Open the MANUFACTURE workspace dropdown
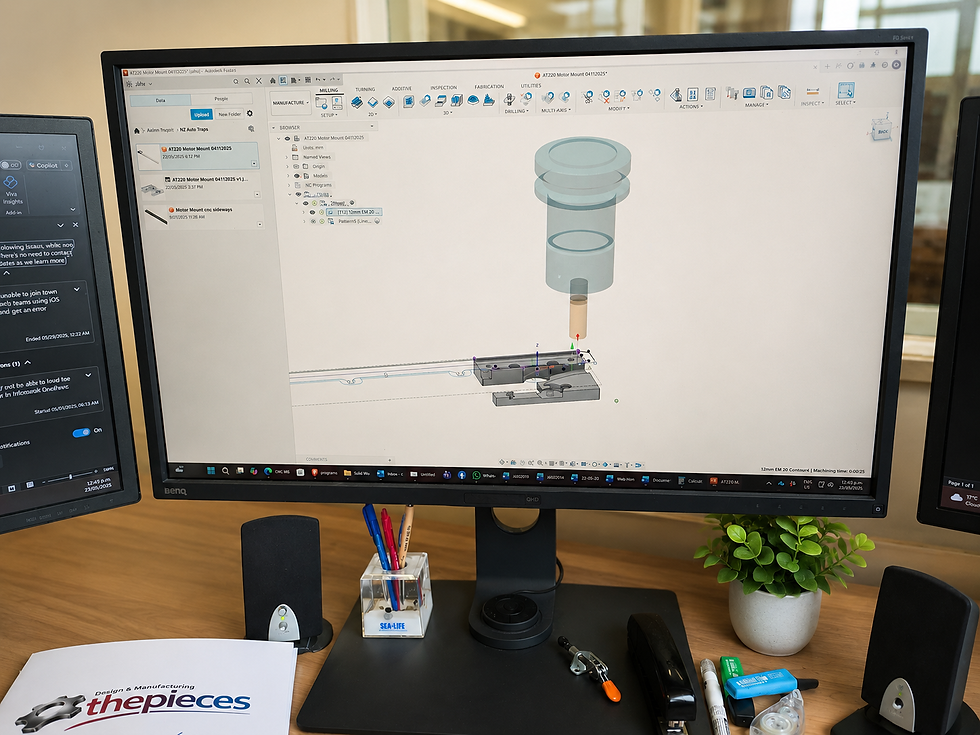 [291, 103]
